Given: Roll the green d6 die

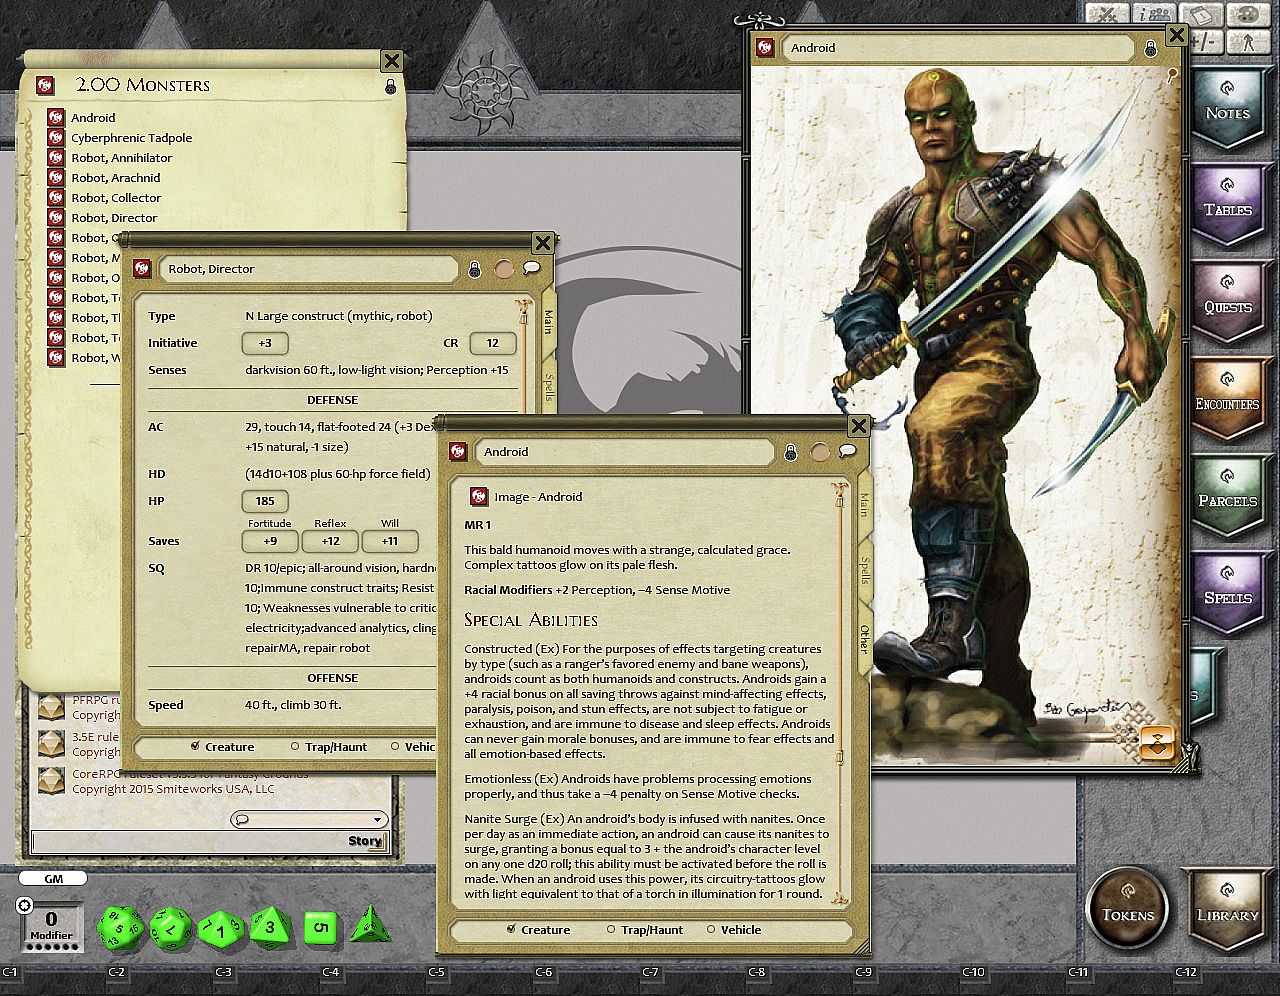Looking at the screenshot, I should pyautogui.click(x=319, y=927).
